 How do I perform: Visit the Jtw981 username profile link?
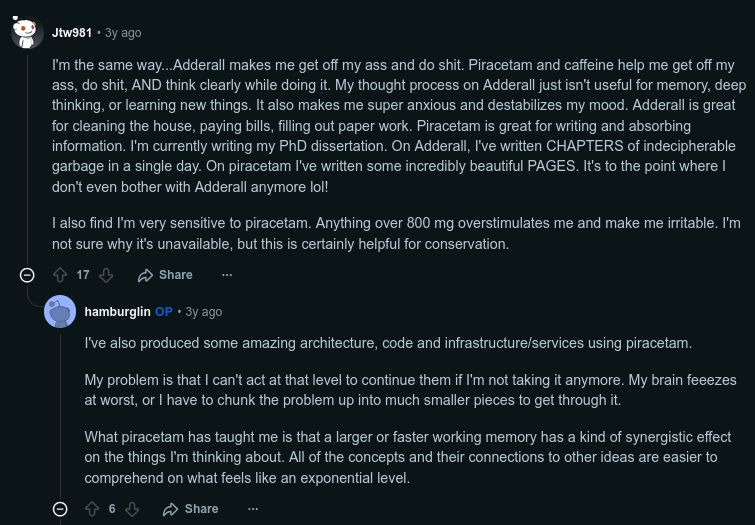[72, 32]
